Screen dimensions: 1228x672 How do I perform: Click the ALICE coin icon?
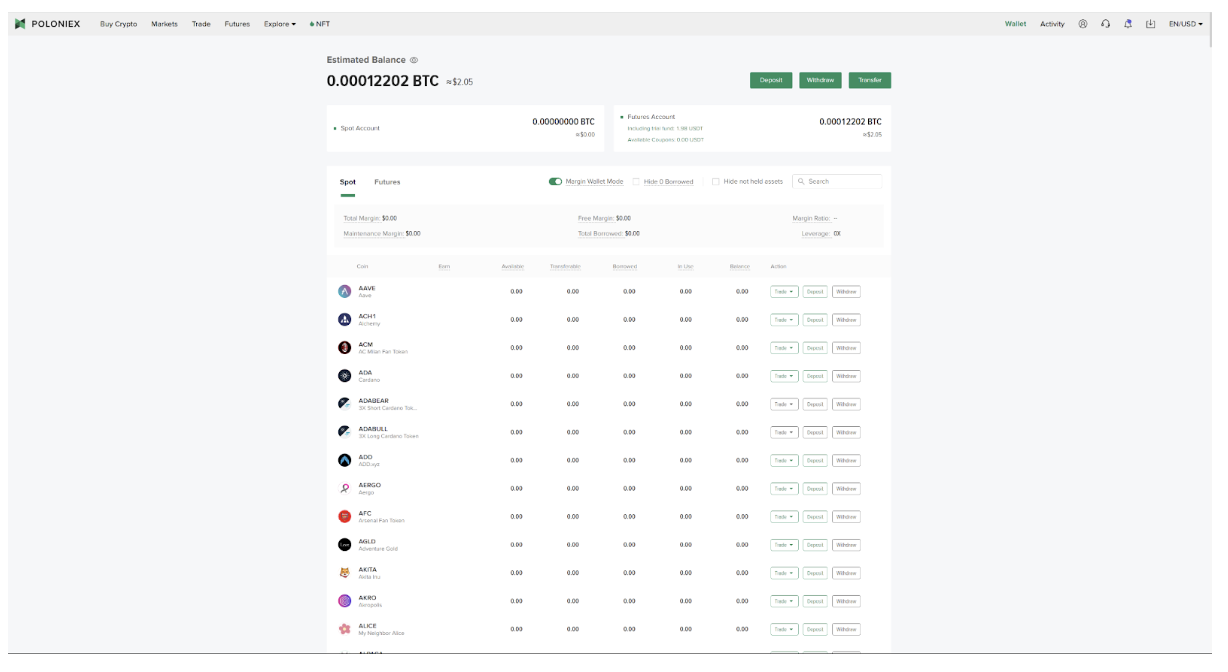[x=345, y=629]
